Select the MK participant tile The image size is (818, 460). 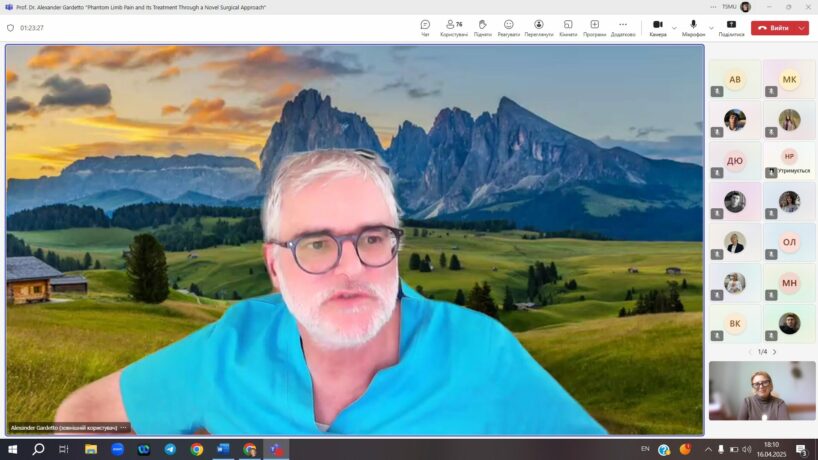click(789, 79)
